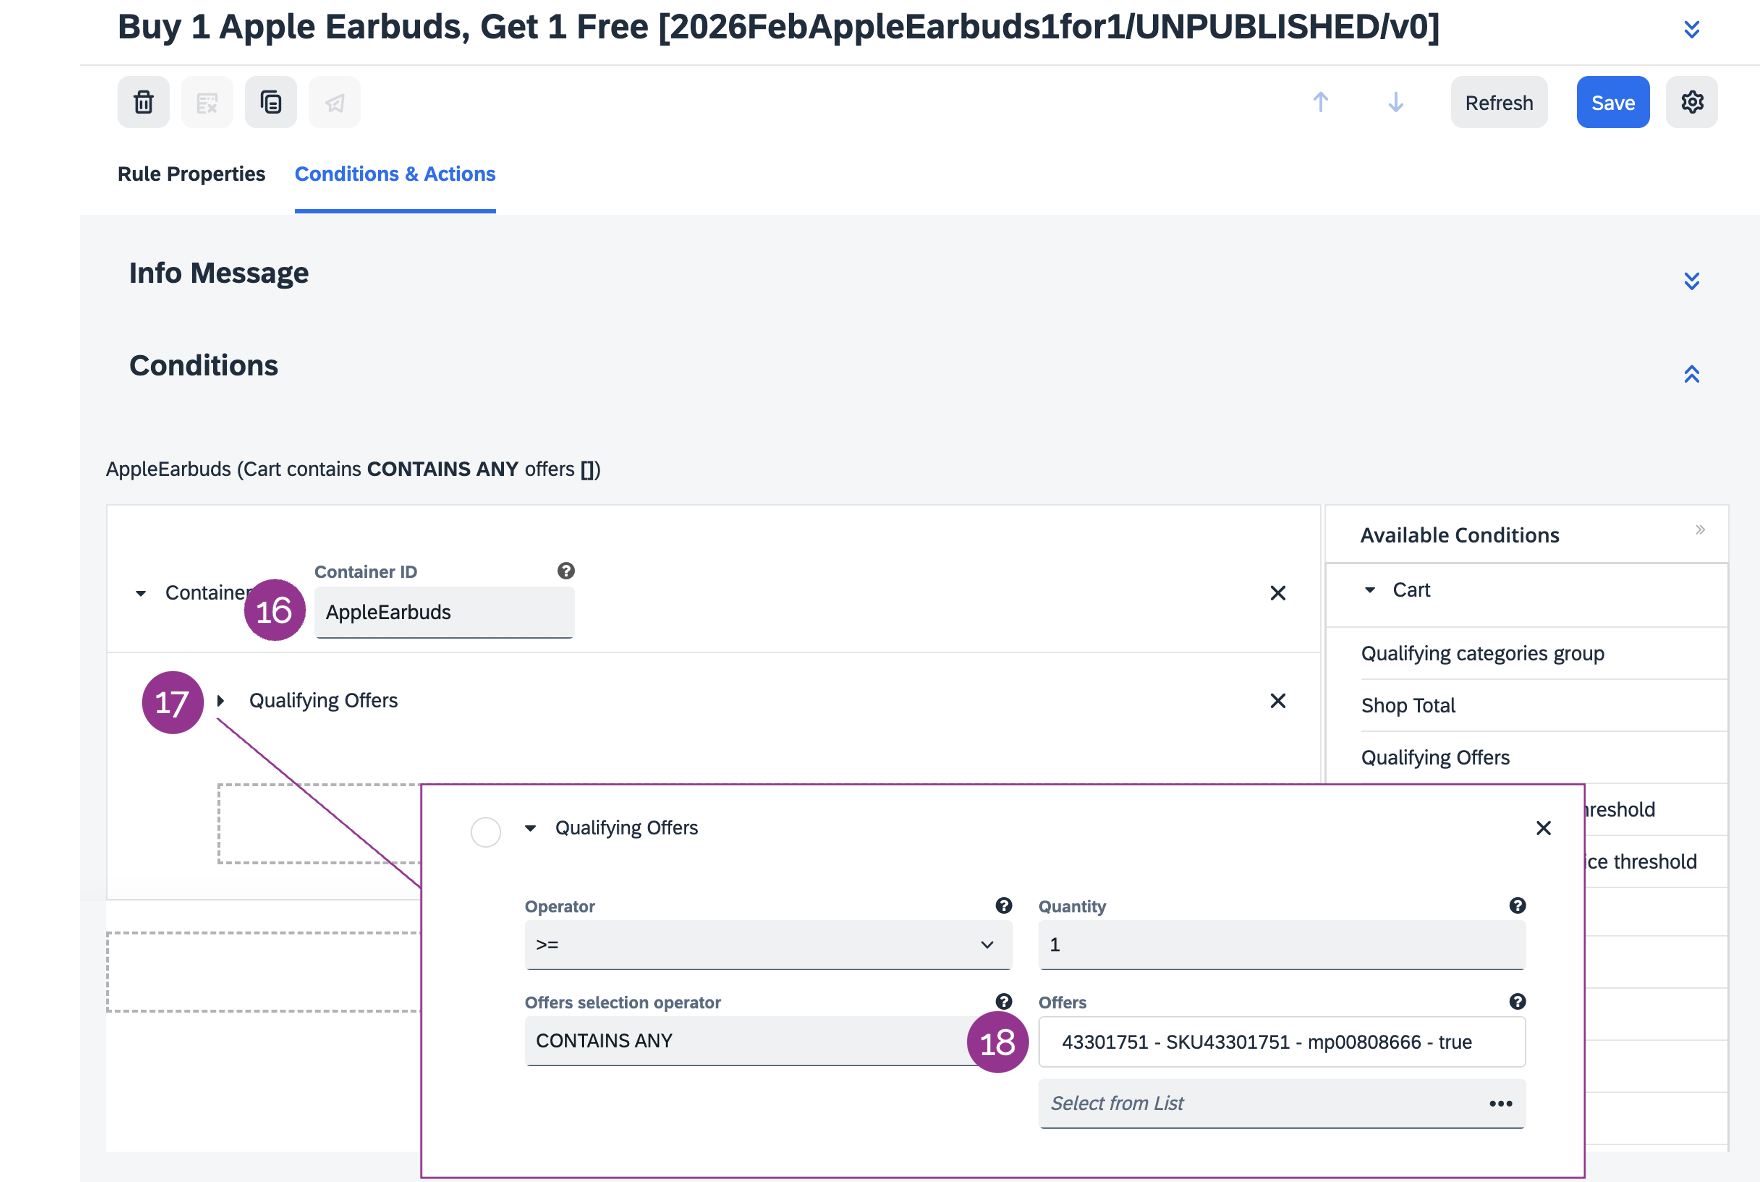Collapse the Conditions section

(1691, 374)
